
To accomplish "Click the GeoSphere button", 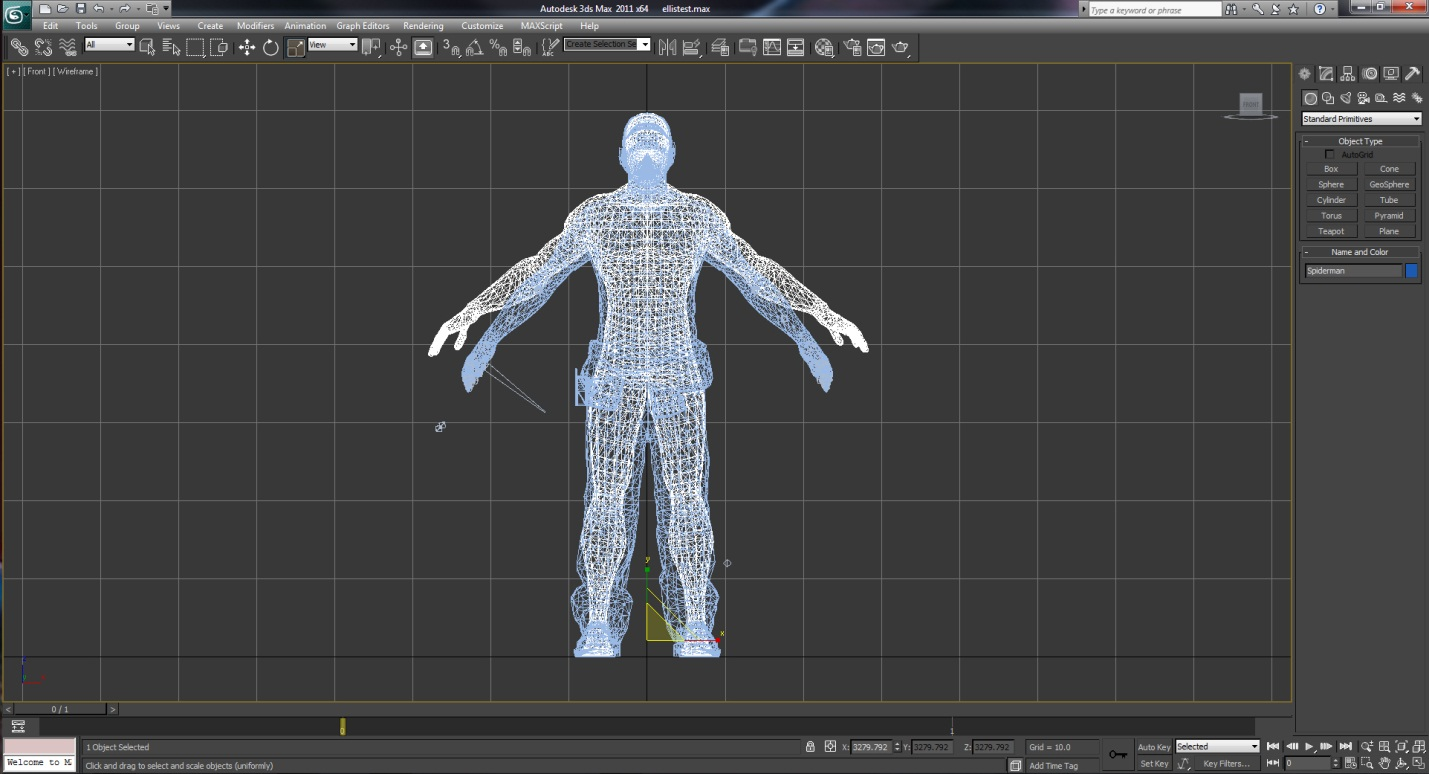I will 1389,185.
